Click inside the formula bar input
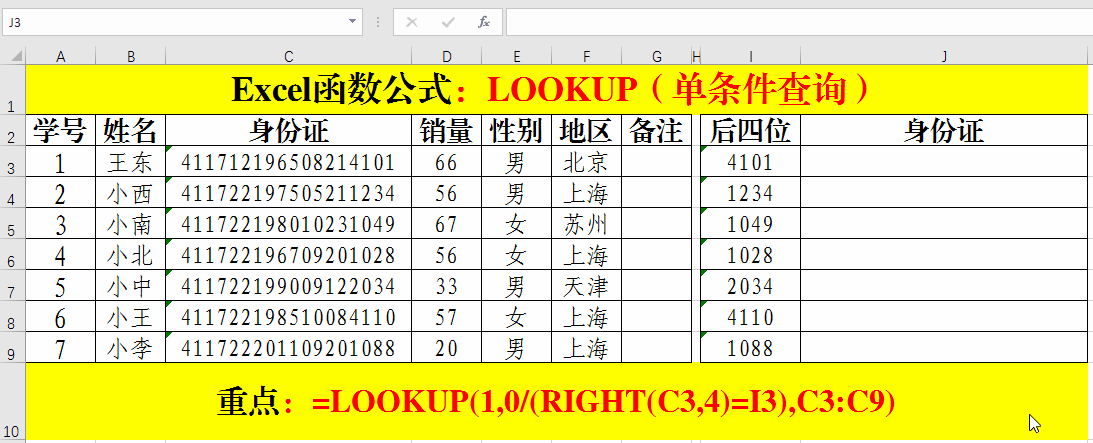The height and width of the screenshot is (443, 1093). (799, 22)
